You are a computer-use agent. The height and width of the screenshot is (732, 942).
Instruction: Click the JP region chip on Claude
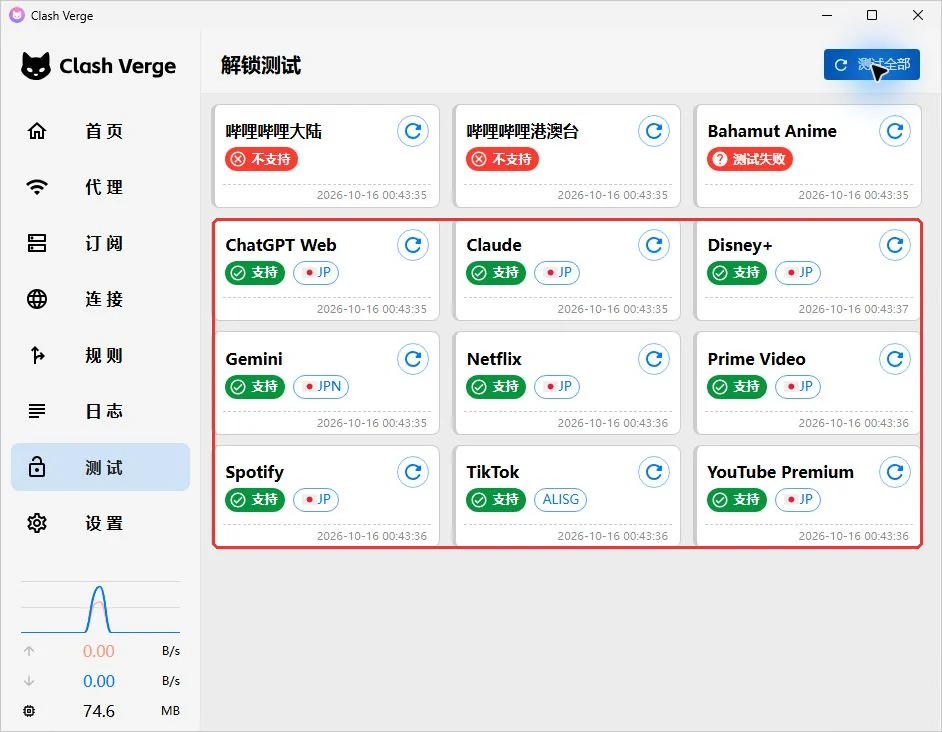[x=557, y=273]
